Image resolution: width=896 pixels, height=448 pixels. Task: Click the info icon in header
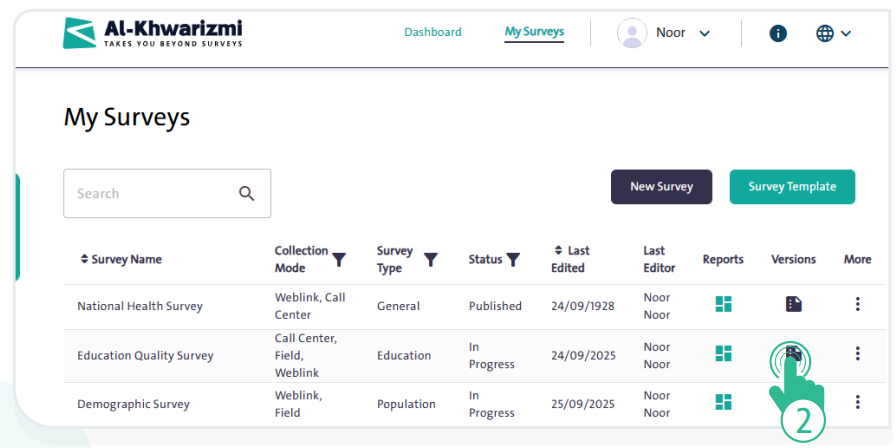click(x=778, y=33)
